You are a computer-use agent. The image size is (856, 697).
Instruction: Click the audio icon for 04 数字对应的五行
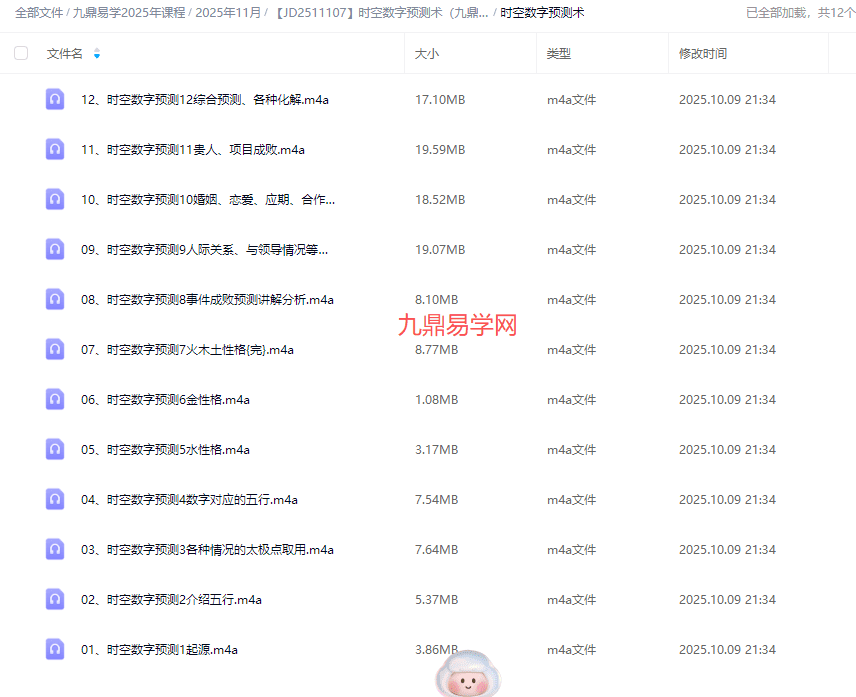(55, 499)
